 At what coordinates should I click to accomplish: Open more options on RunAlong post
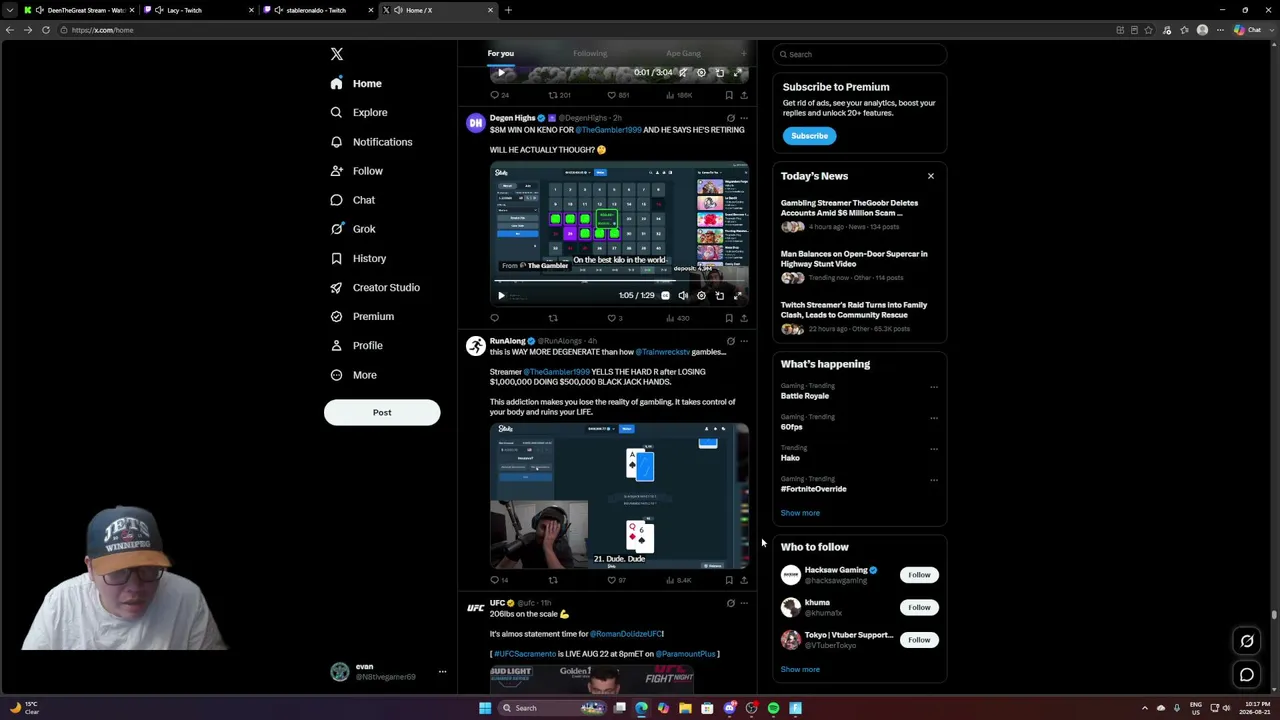coord(743,341)
